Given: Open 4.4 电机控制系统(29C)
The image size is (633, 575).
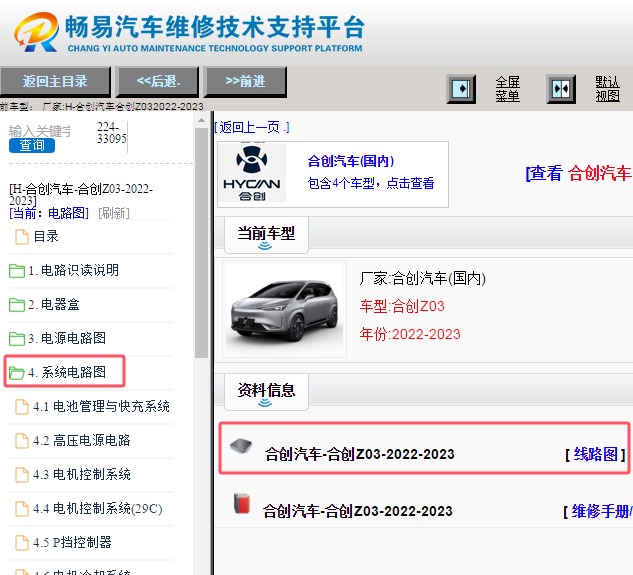Looking at the screenshot, I should [98, 508].
